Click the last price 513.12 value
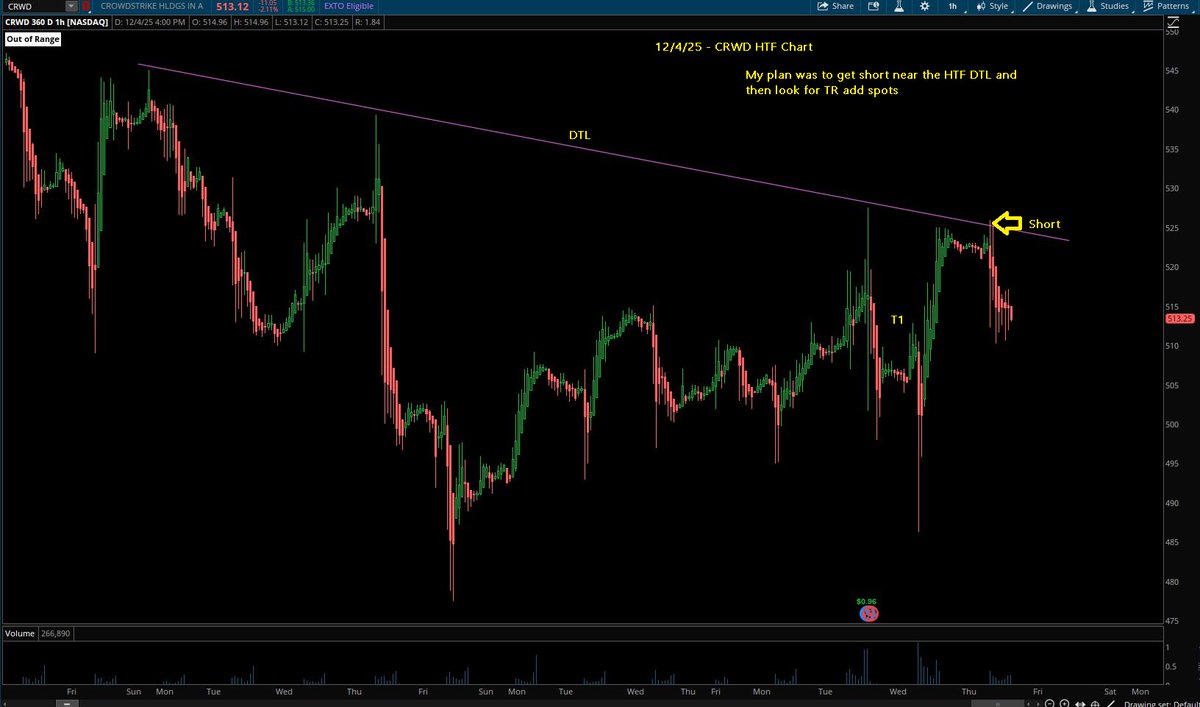1200x707 pixels. (x=232, y=7)
